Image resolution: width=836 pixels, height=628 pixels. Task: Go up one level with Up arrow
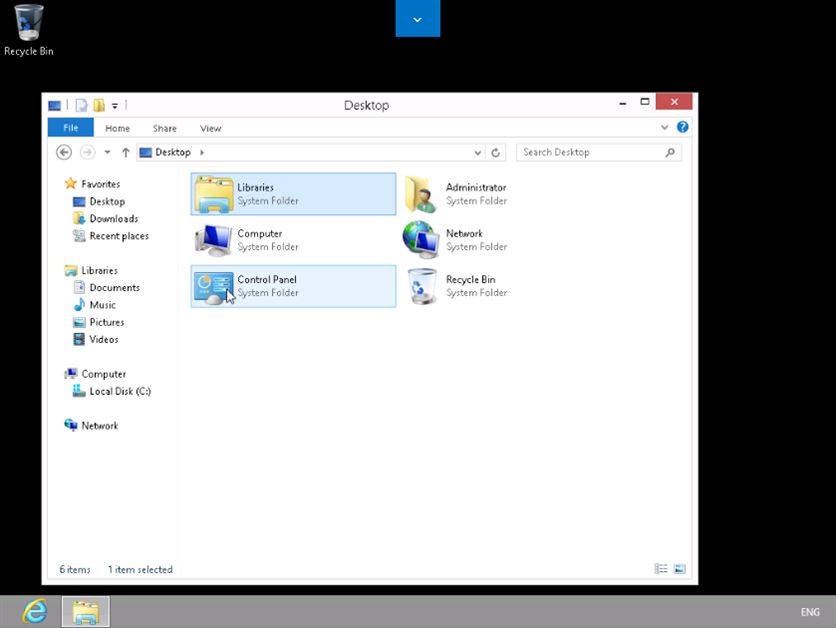(126, 152)
